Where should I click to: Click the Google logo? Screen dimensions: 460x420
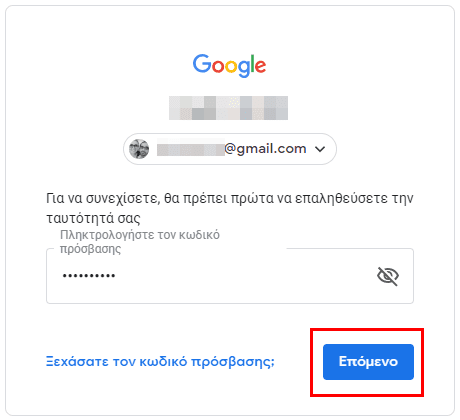(229, 65)
